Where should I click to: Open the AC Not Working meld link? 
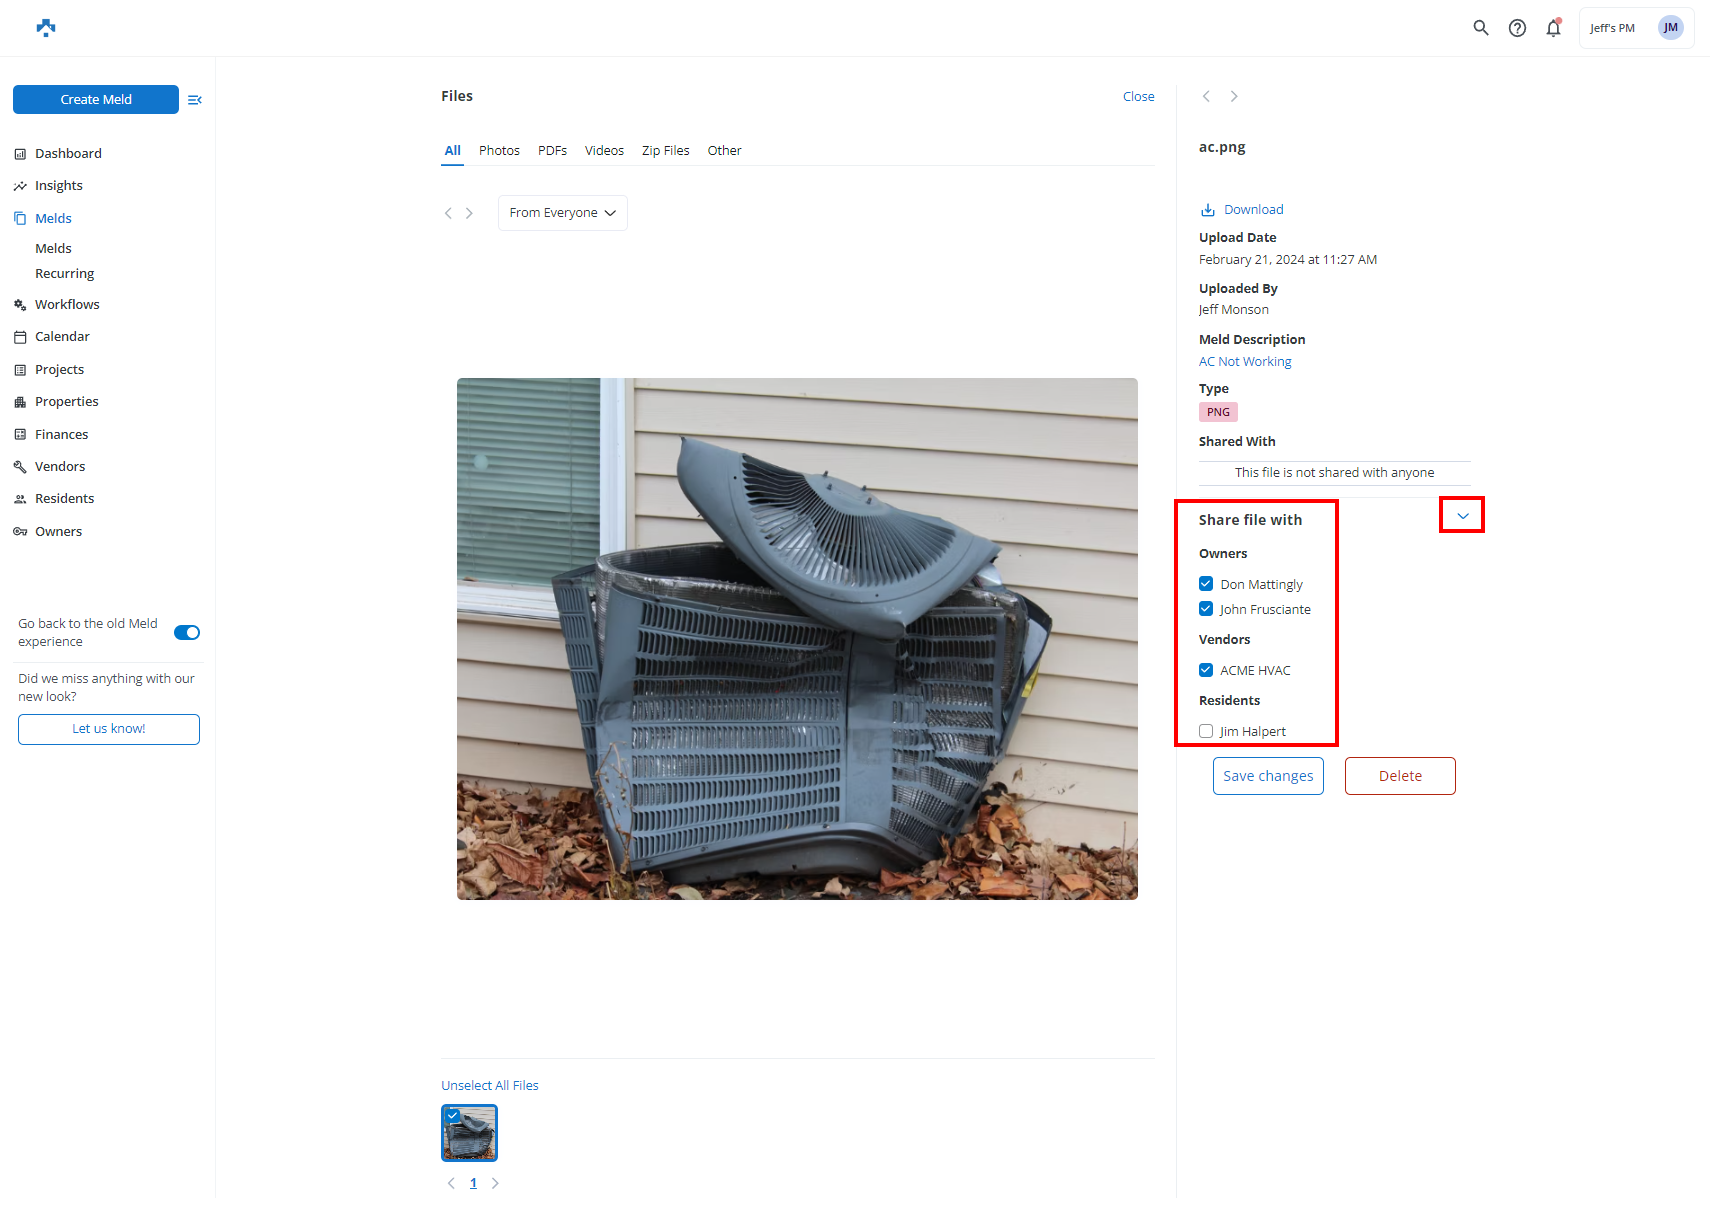click(1245, 362)
